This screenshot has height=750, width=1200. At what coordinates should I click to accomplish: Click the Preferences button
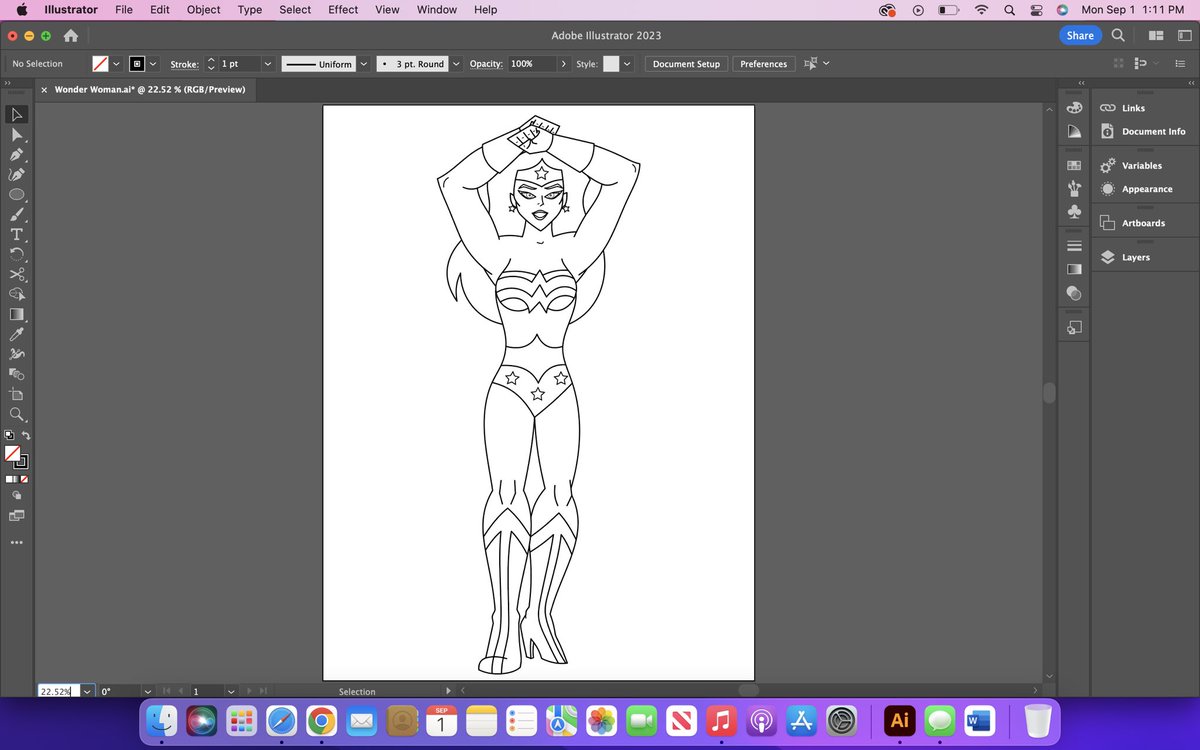click(x=764, y=64)
